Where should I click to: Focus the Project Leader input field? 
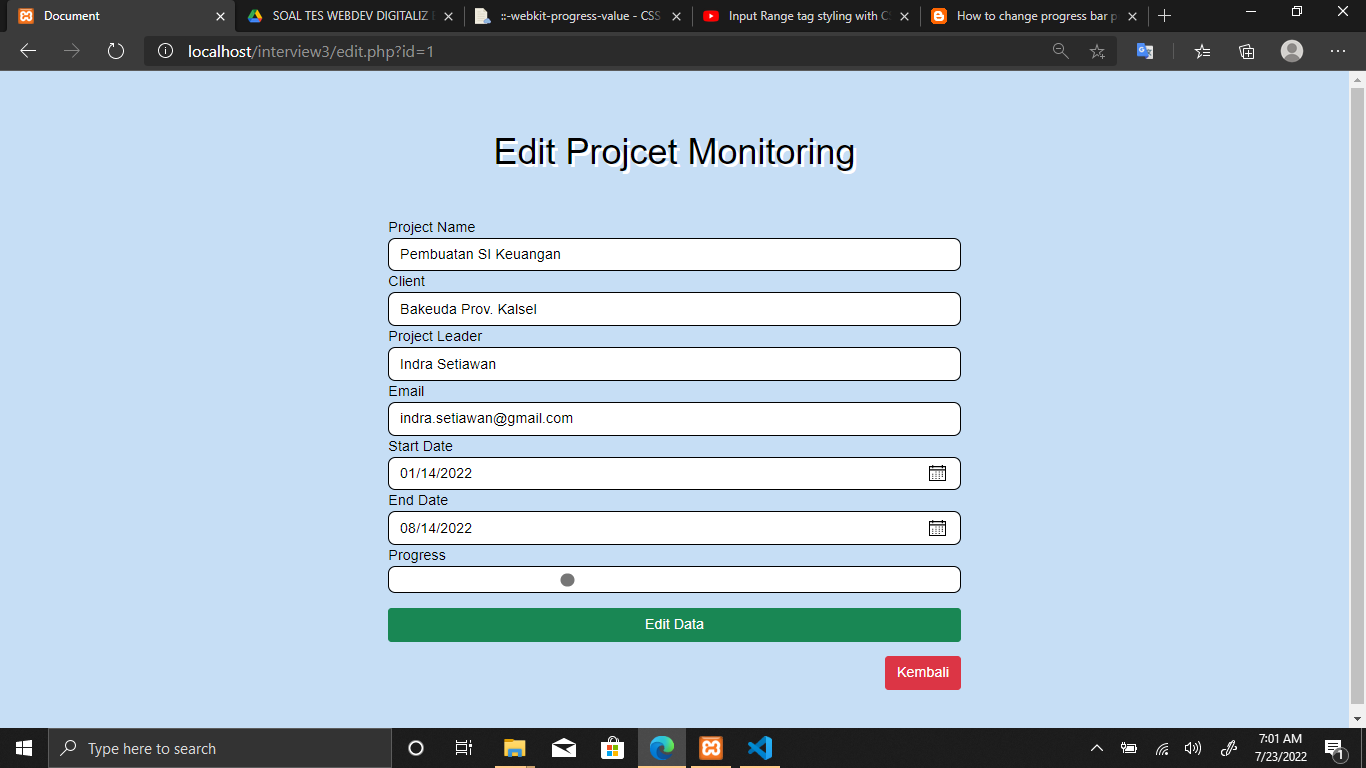tap(674, 364)
